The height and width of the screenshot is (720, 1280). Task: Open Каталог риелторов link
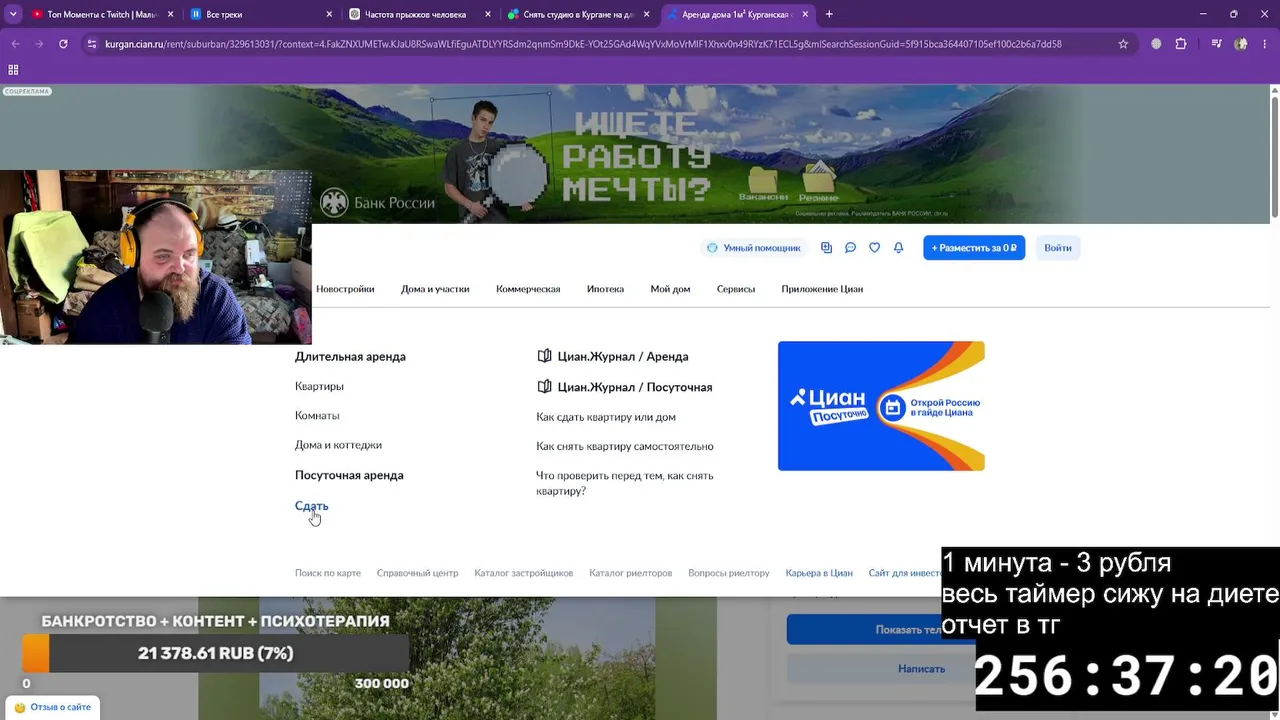631,573
